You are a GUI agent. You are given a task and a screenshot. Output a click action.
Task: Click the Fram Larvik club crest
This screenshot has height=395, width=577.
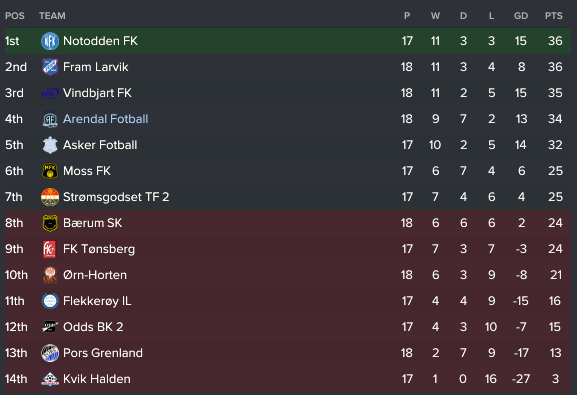point(50,67)
